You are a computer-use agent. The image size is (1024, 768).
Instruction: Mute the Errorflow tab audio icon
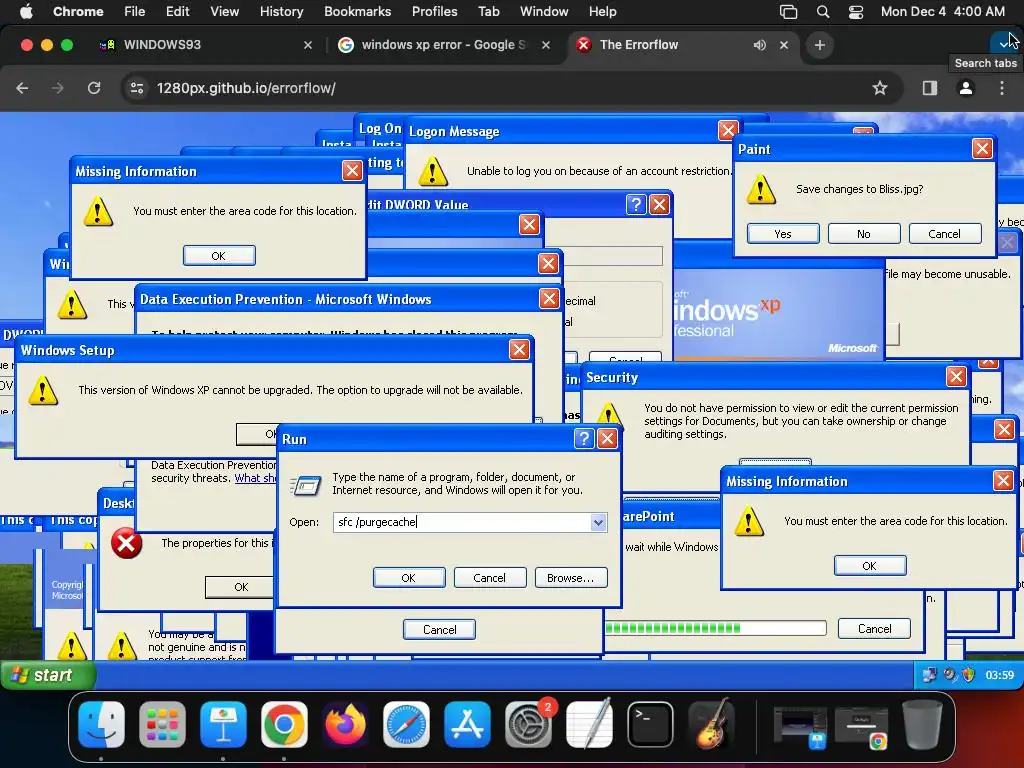point(760,45)
